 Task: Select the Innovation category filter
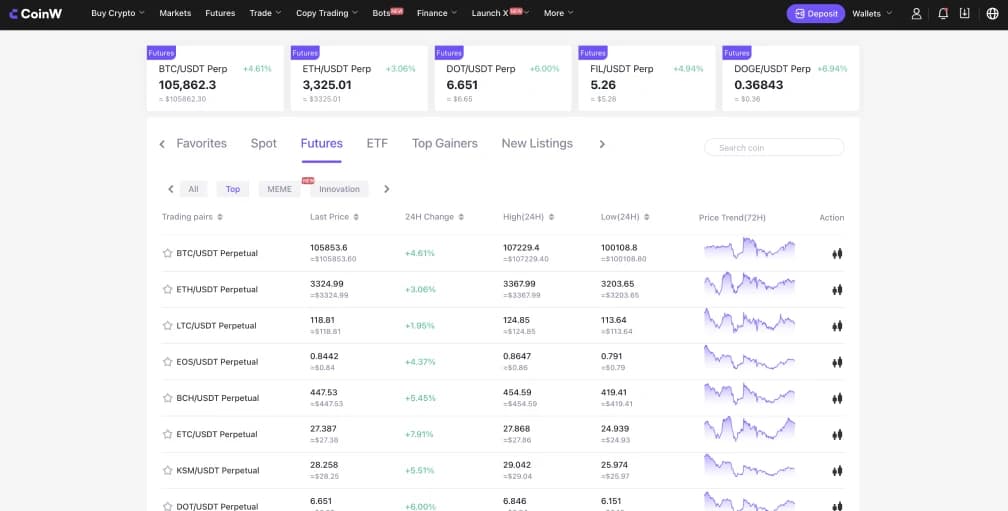pos(339,189)
